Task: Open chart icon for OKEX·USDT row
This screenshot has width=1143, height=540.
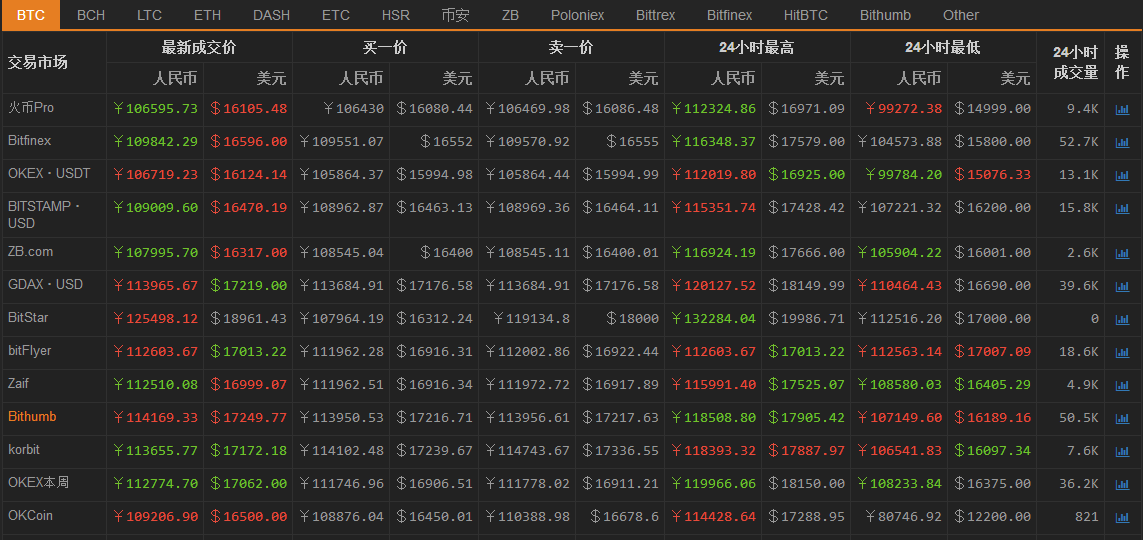Action: pyautogui.click(x=1122, y=176)
